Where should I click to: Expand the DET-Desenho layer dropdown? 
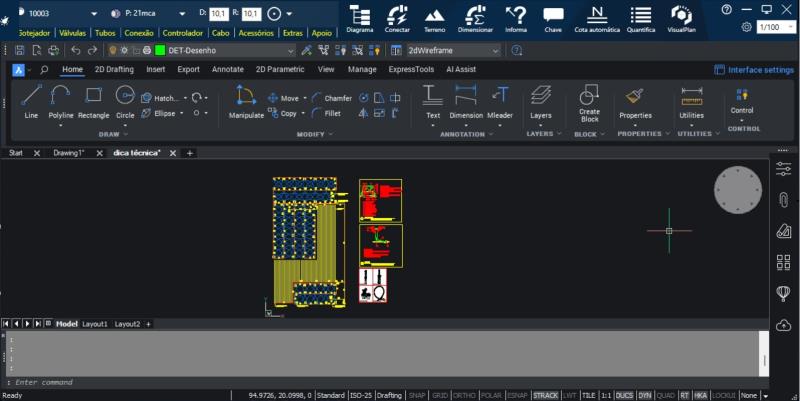click(x=290, y=50)
